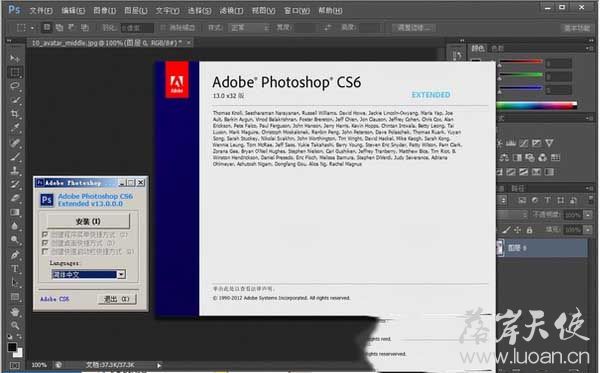Toggle first shortcut checkbox in installer dialog
This screenshot has width=600, height=373.
[45, 234]
